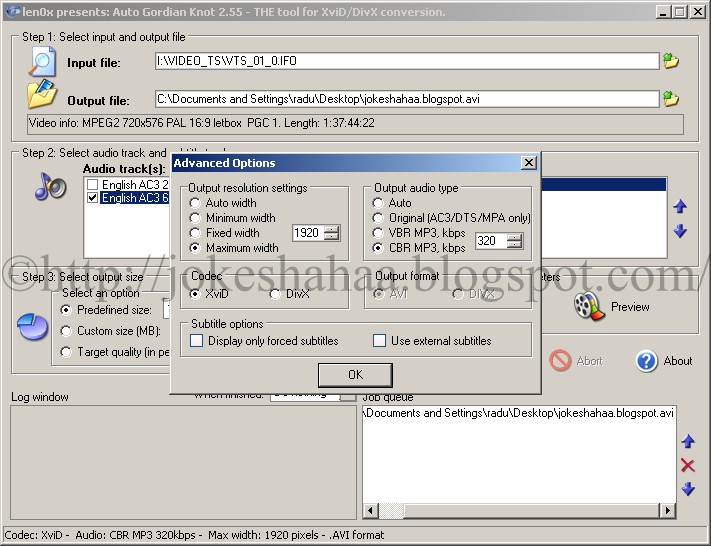Image resolution: width=711 pixels, height=546 pixels.
Task: Maximize the Auto Gordian Knot window
Action: [x=680, y=12]
